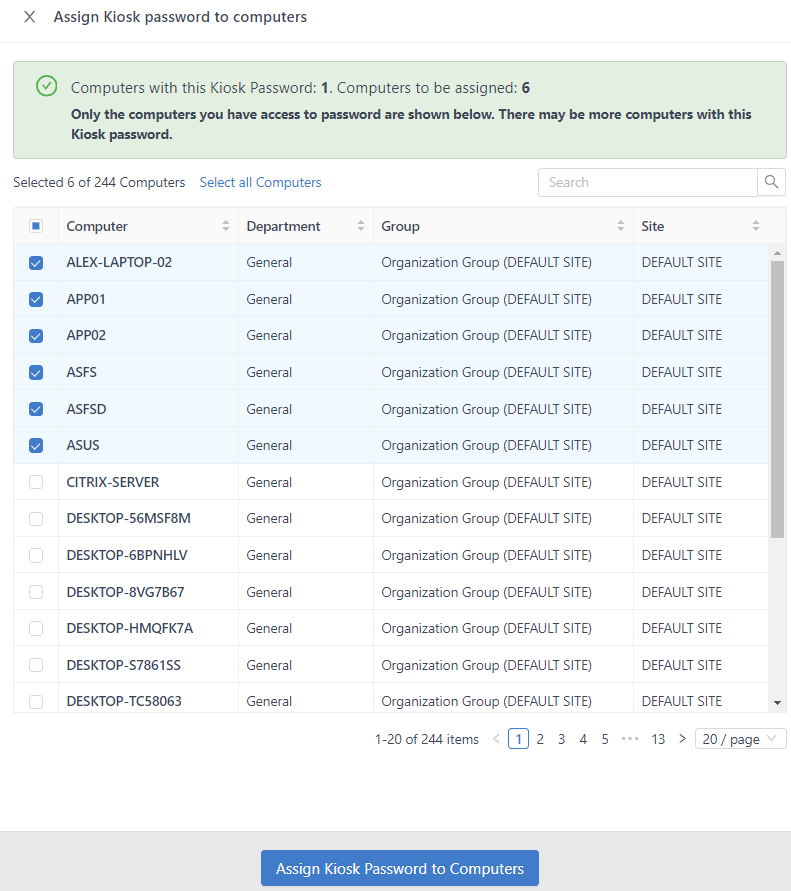The height and width of the screenshot is (891, 791).
Task: Click the DESKTOP-56MSF8M computer name
Action: coord(128,519)
